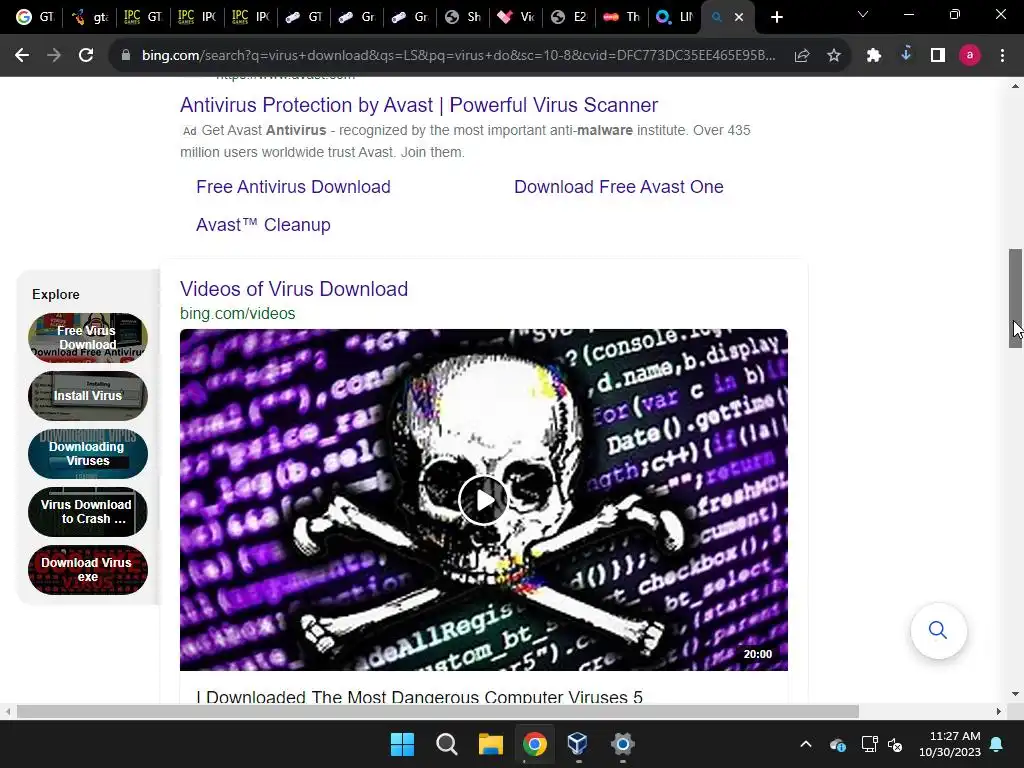This screenshot has height=768, width=1024.
Task: Click the browser forward arrow
Action: pos(54,56)
